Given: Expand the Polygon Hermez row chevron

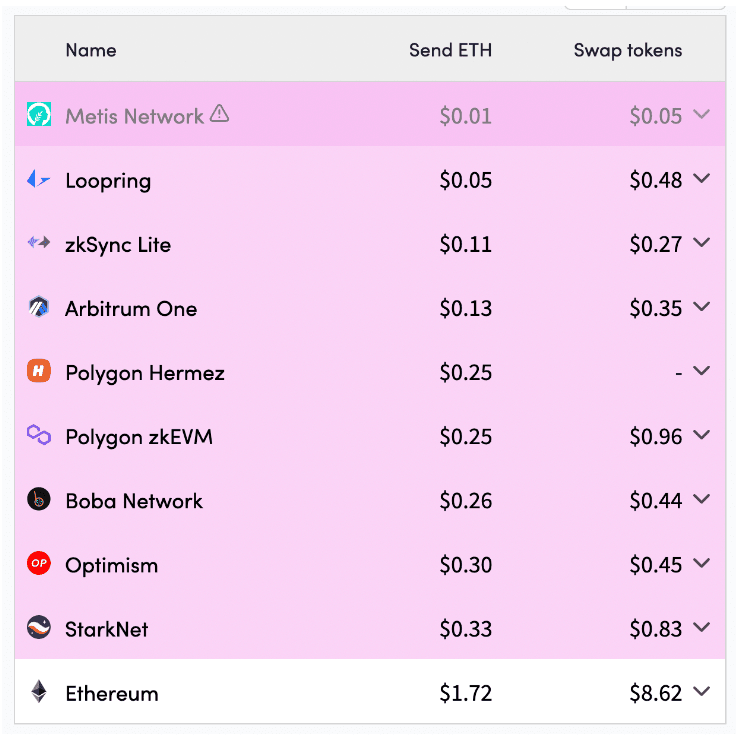Looking at the screenshot, I should [x=701, y=371].
